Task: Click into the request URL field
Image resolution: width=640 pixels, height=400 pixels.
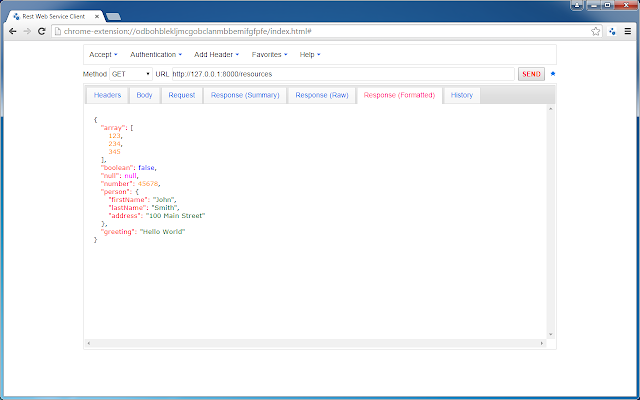Action: [343, 74]
